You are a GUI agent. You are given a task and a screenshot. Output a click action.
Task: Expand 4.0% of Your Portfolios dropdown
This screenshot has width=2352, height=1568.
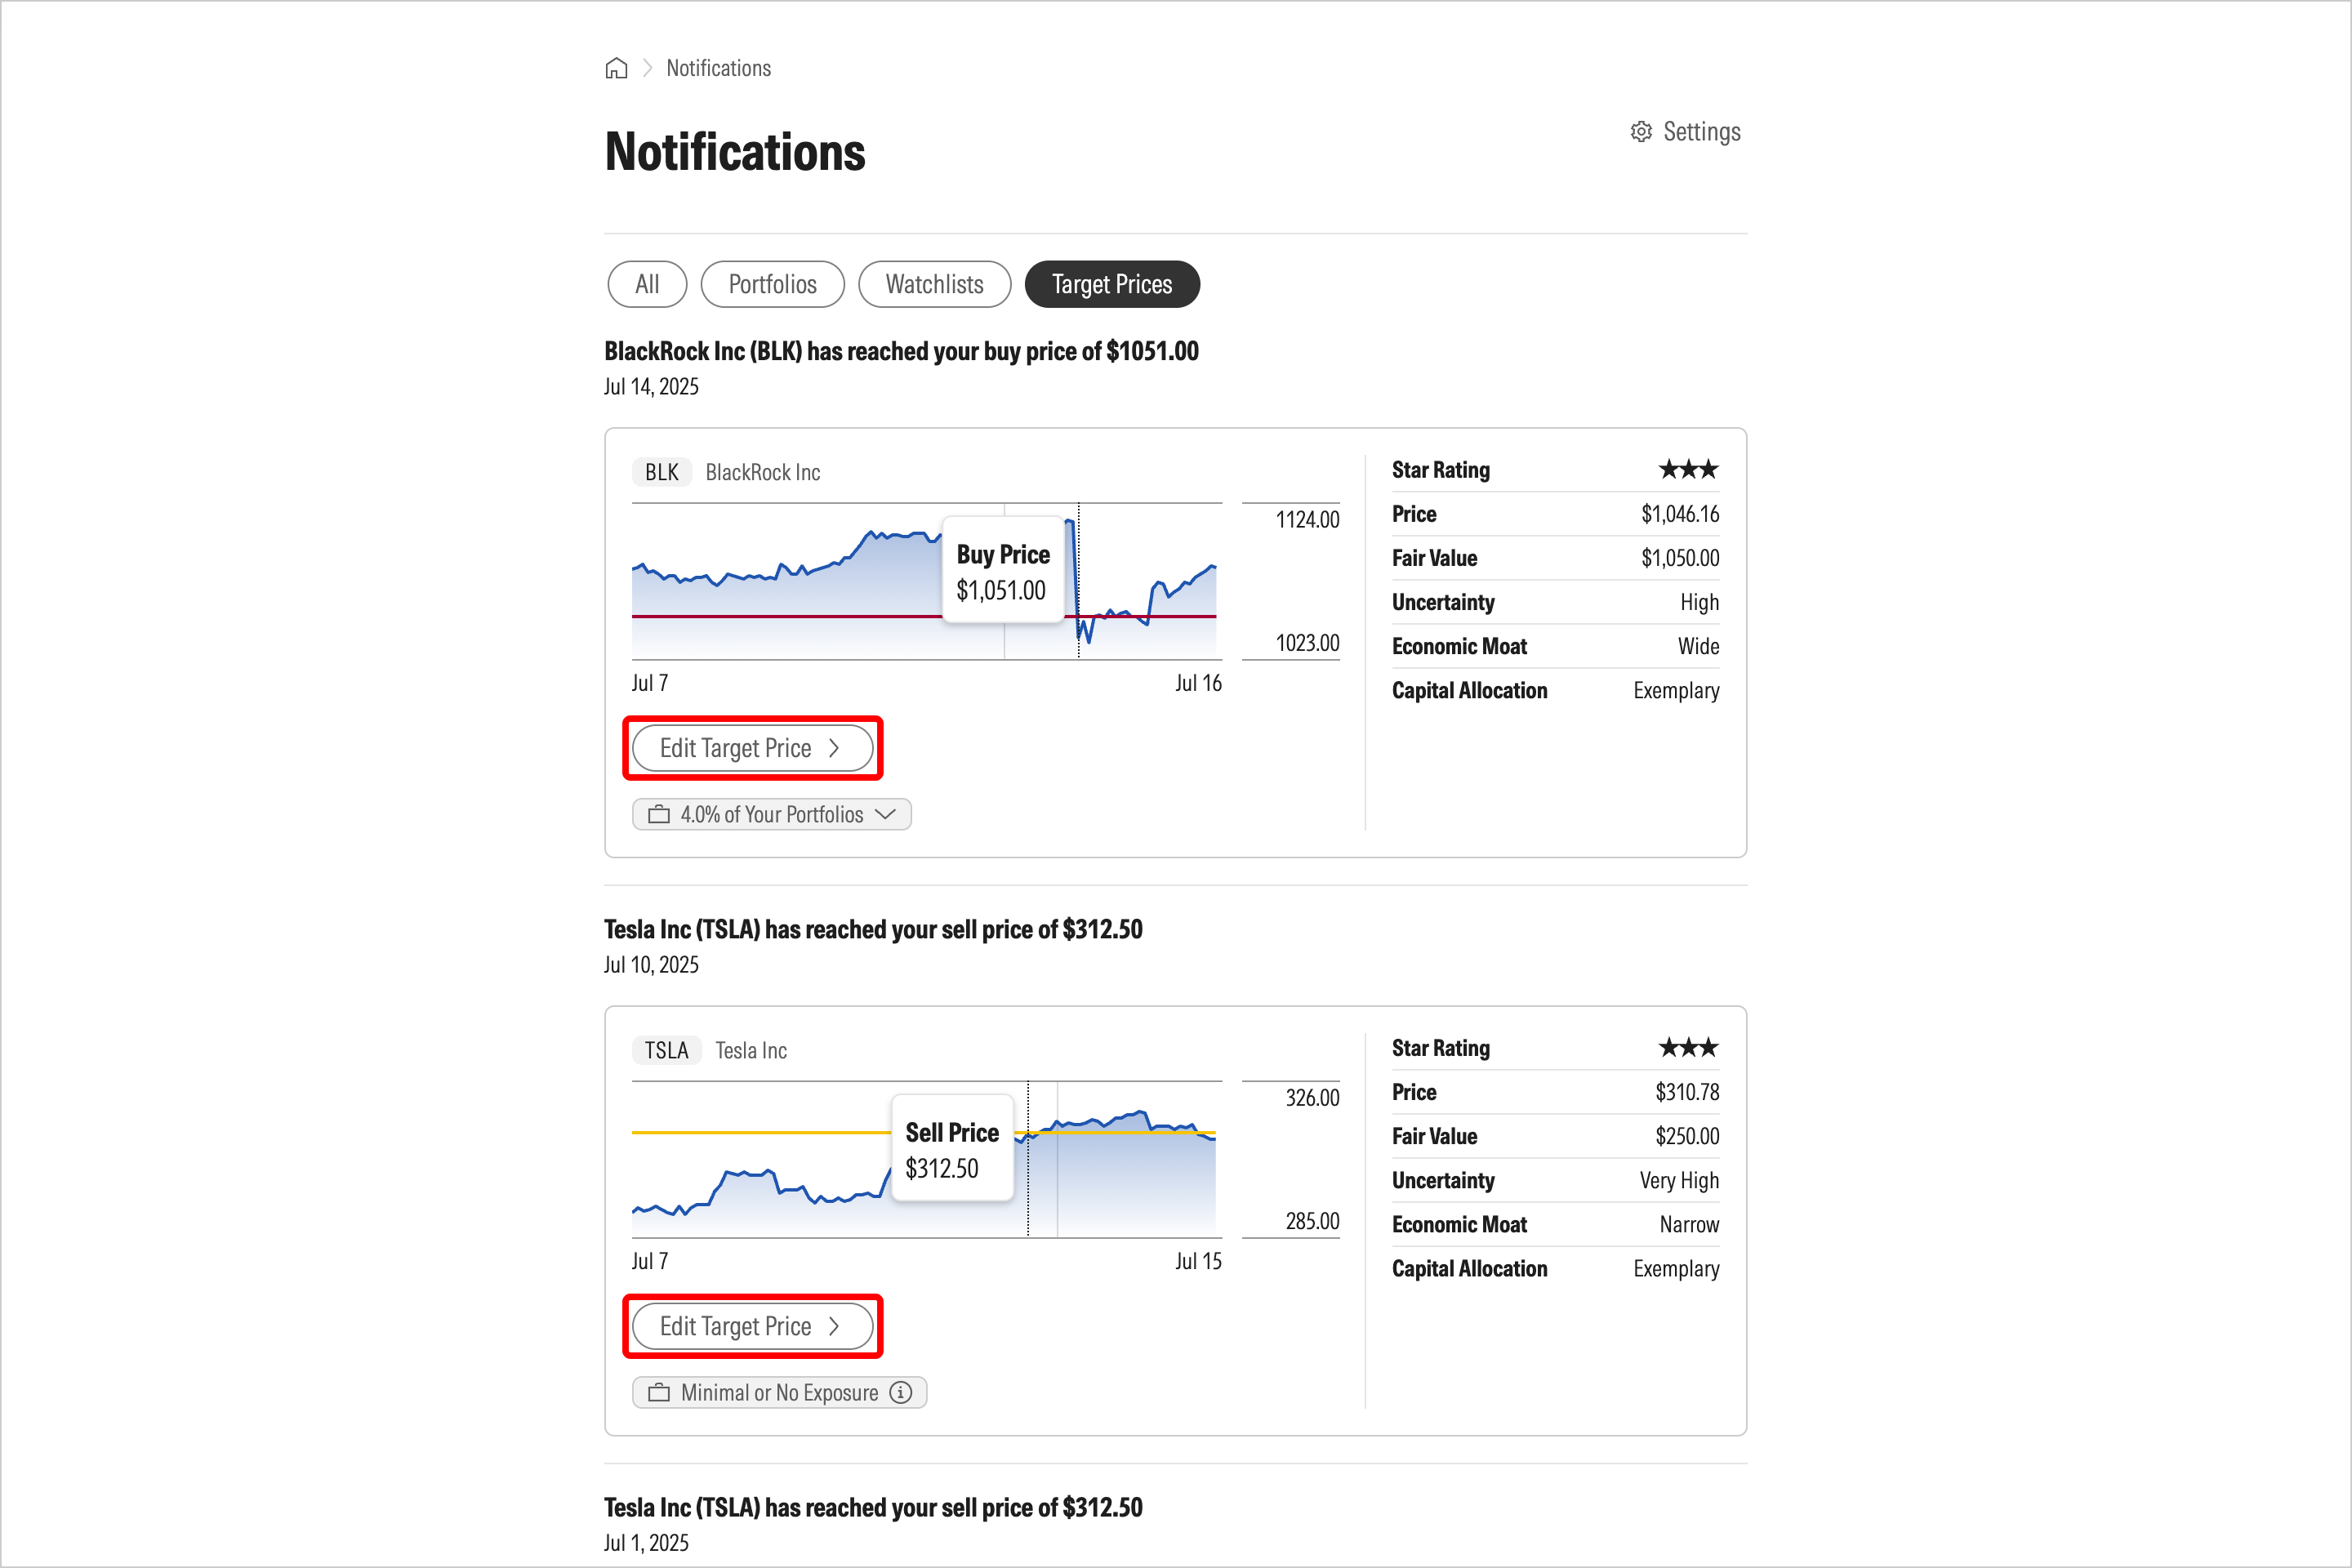(771, 814)
